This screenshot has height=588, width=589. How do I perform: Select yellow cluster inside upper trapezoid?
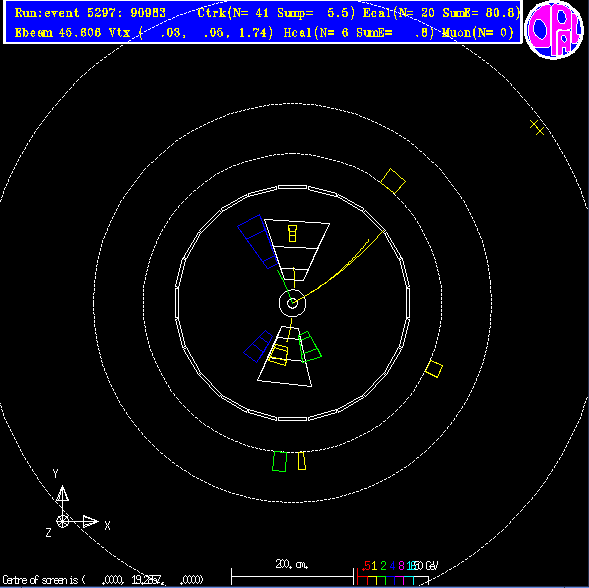(x=292, y=233)
